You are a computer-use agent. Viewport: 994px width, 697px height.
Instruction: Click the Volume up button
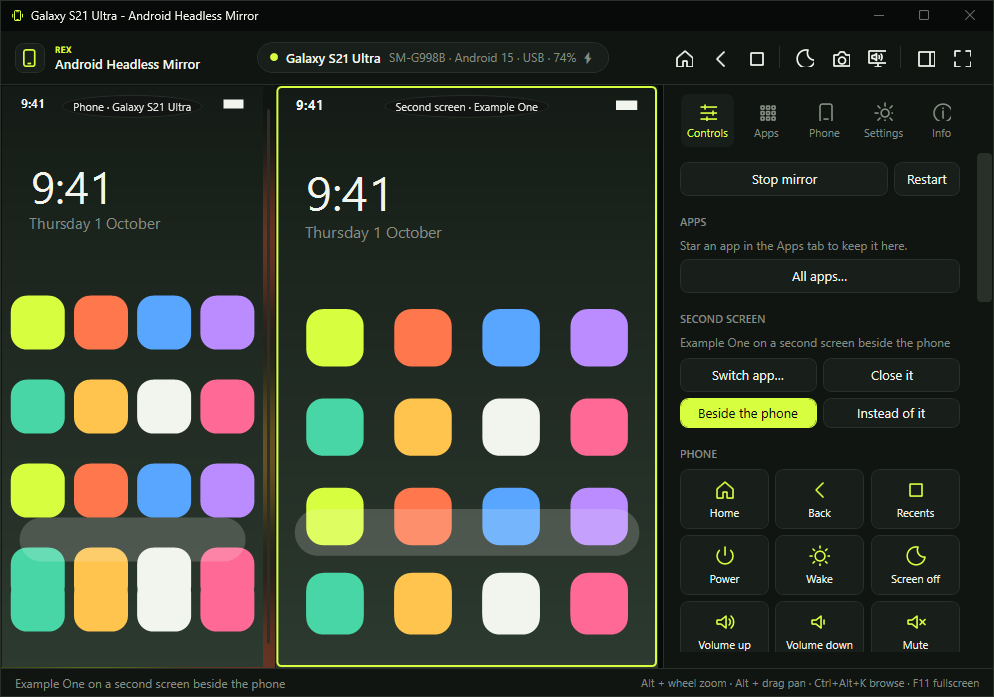(x=725, y=627)
